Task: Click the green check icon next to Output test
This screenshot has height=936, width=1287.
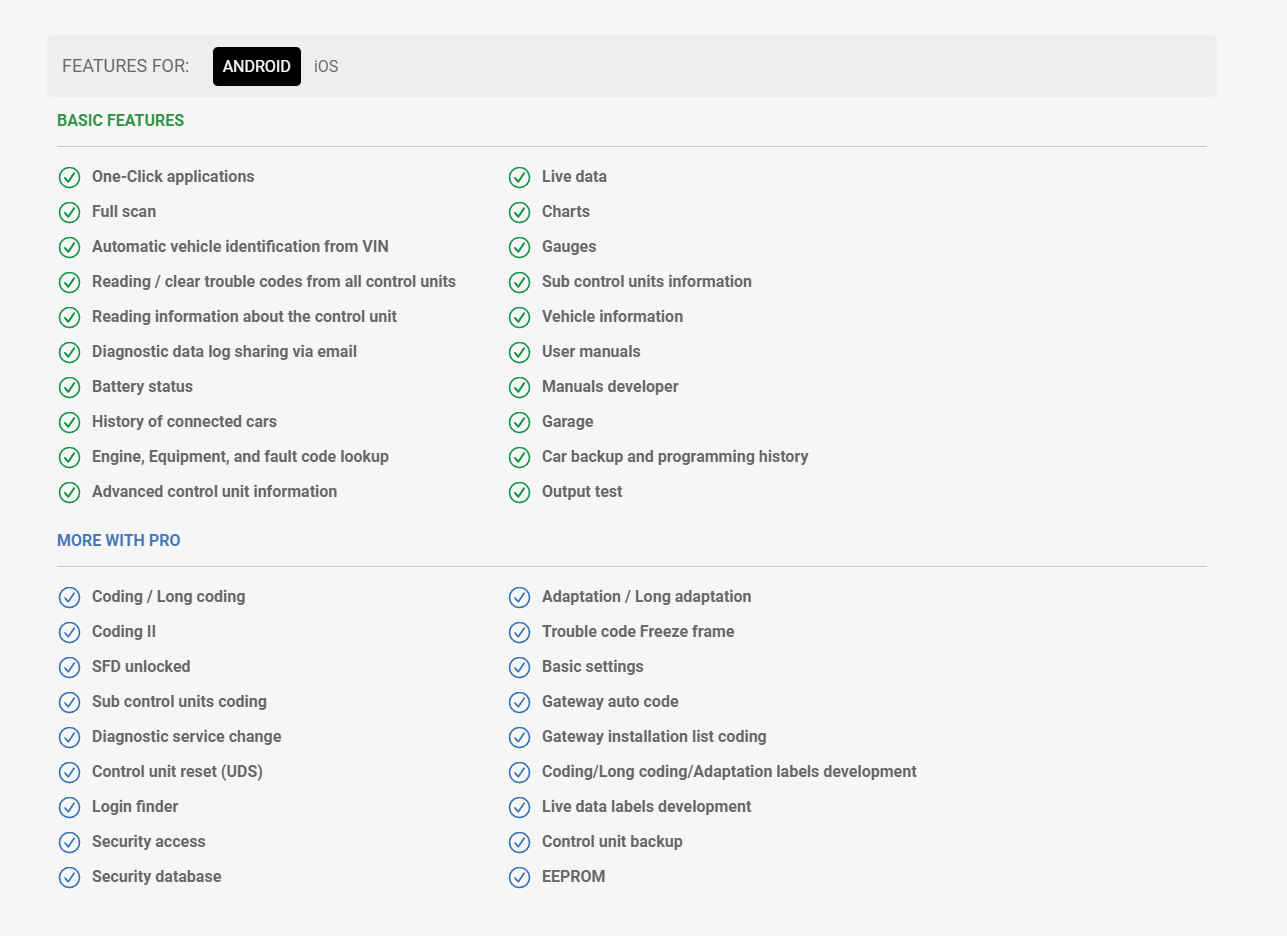Action: click(x=519, y=492)
